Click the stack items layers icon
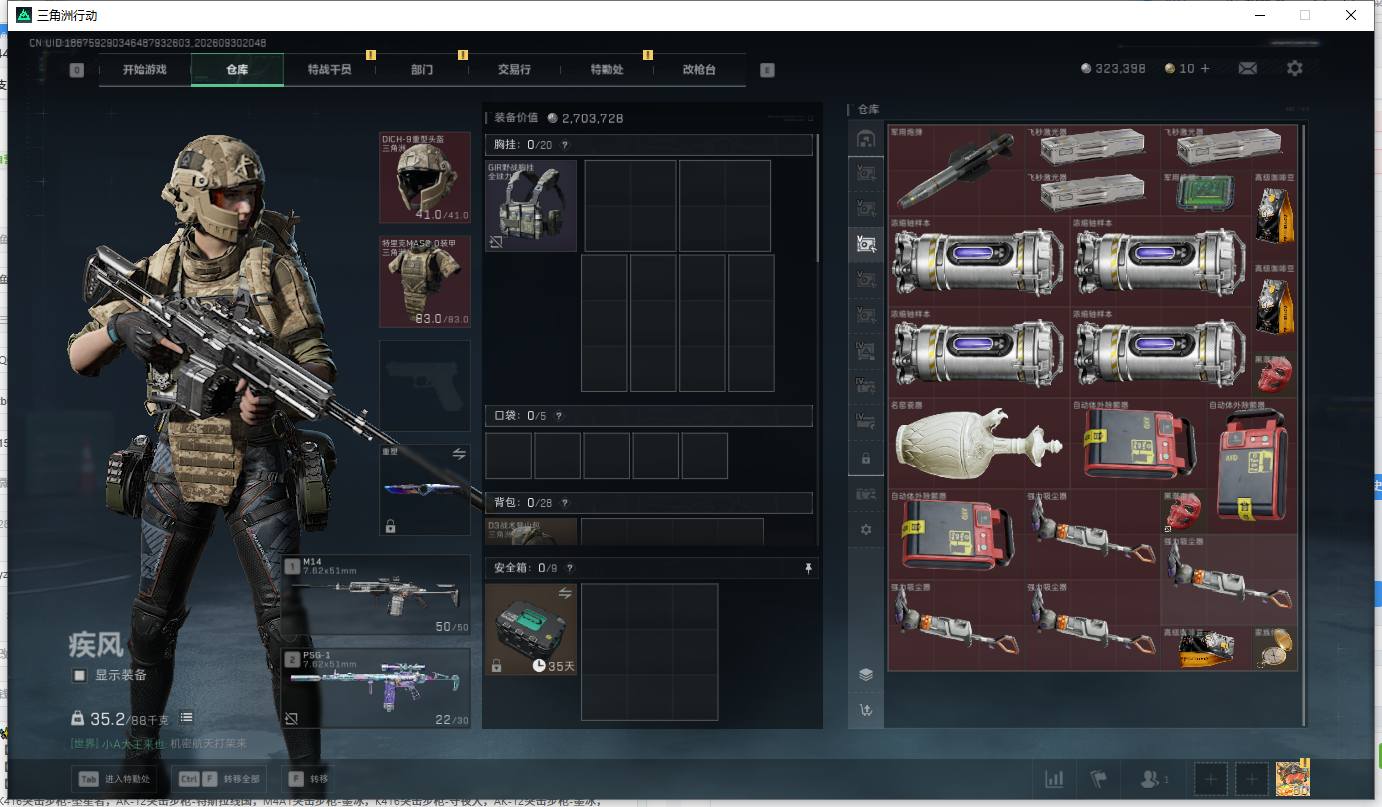Viewport: 1382px width, 807px height. click(866, 674)
